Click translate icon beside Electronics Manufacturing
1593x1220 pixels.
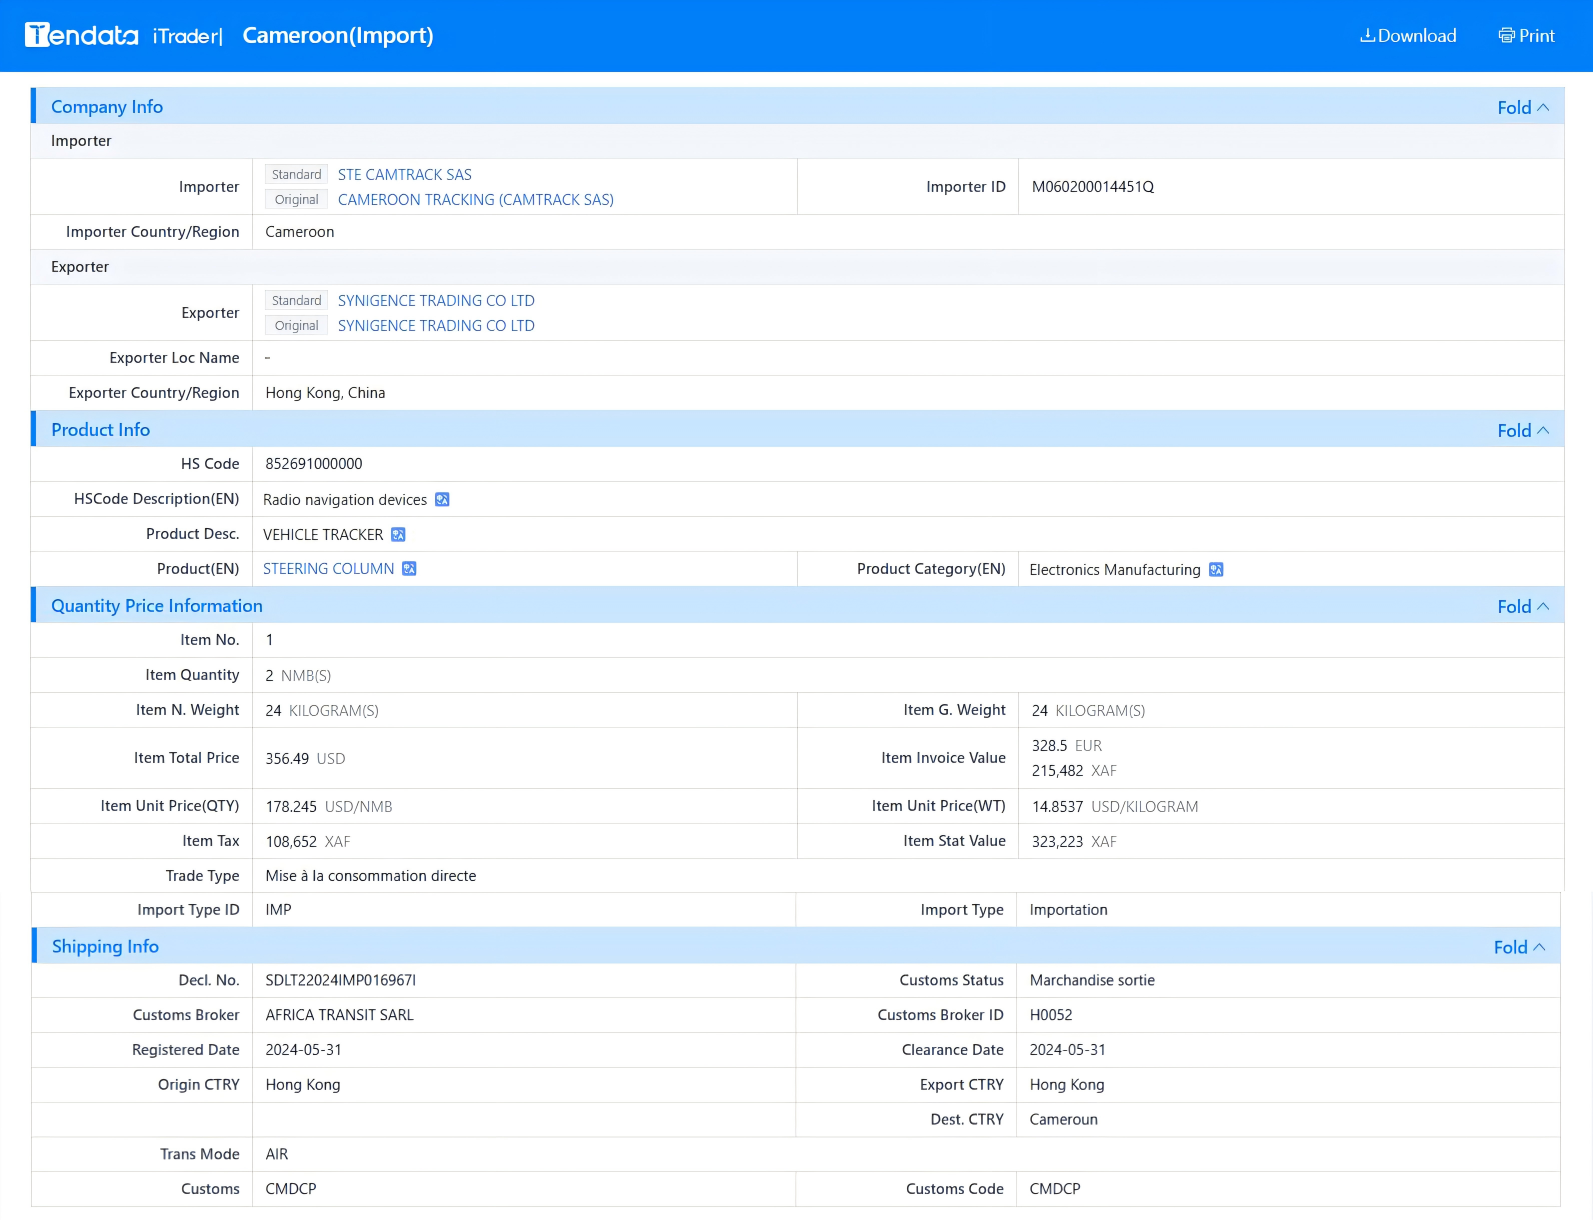coord(1216,569)
